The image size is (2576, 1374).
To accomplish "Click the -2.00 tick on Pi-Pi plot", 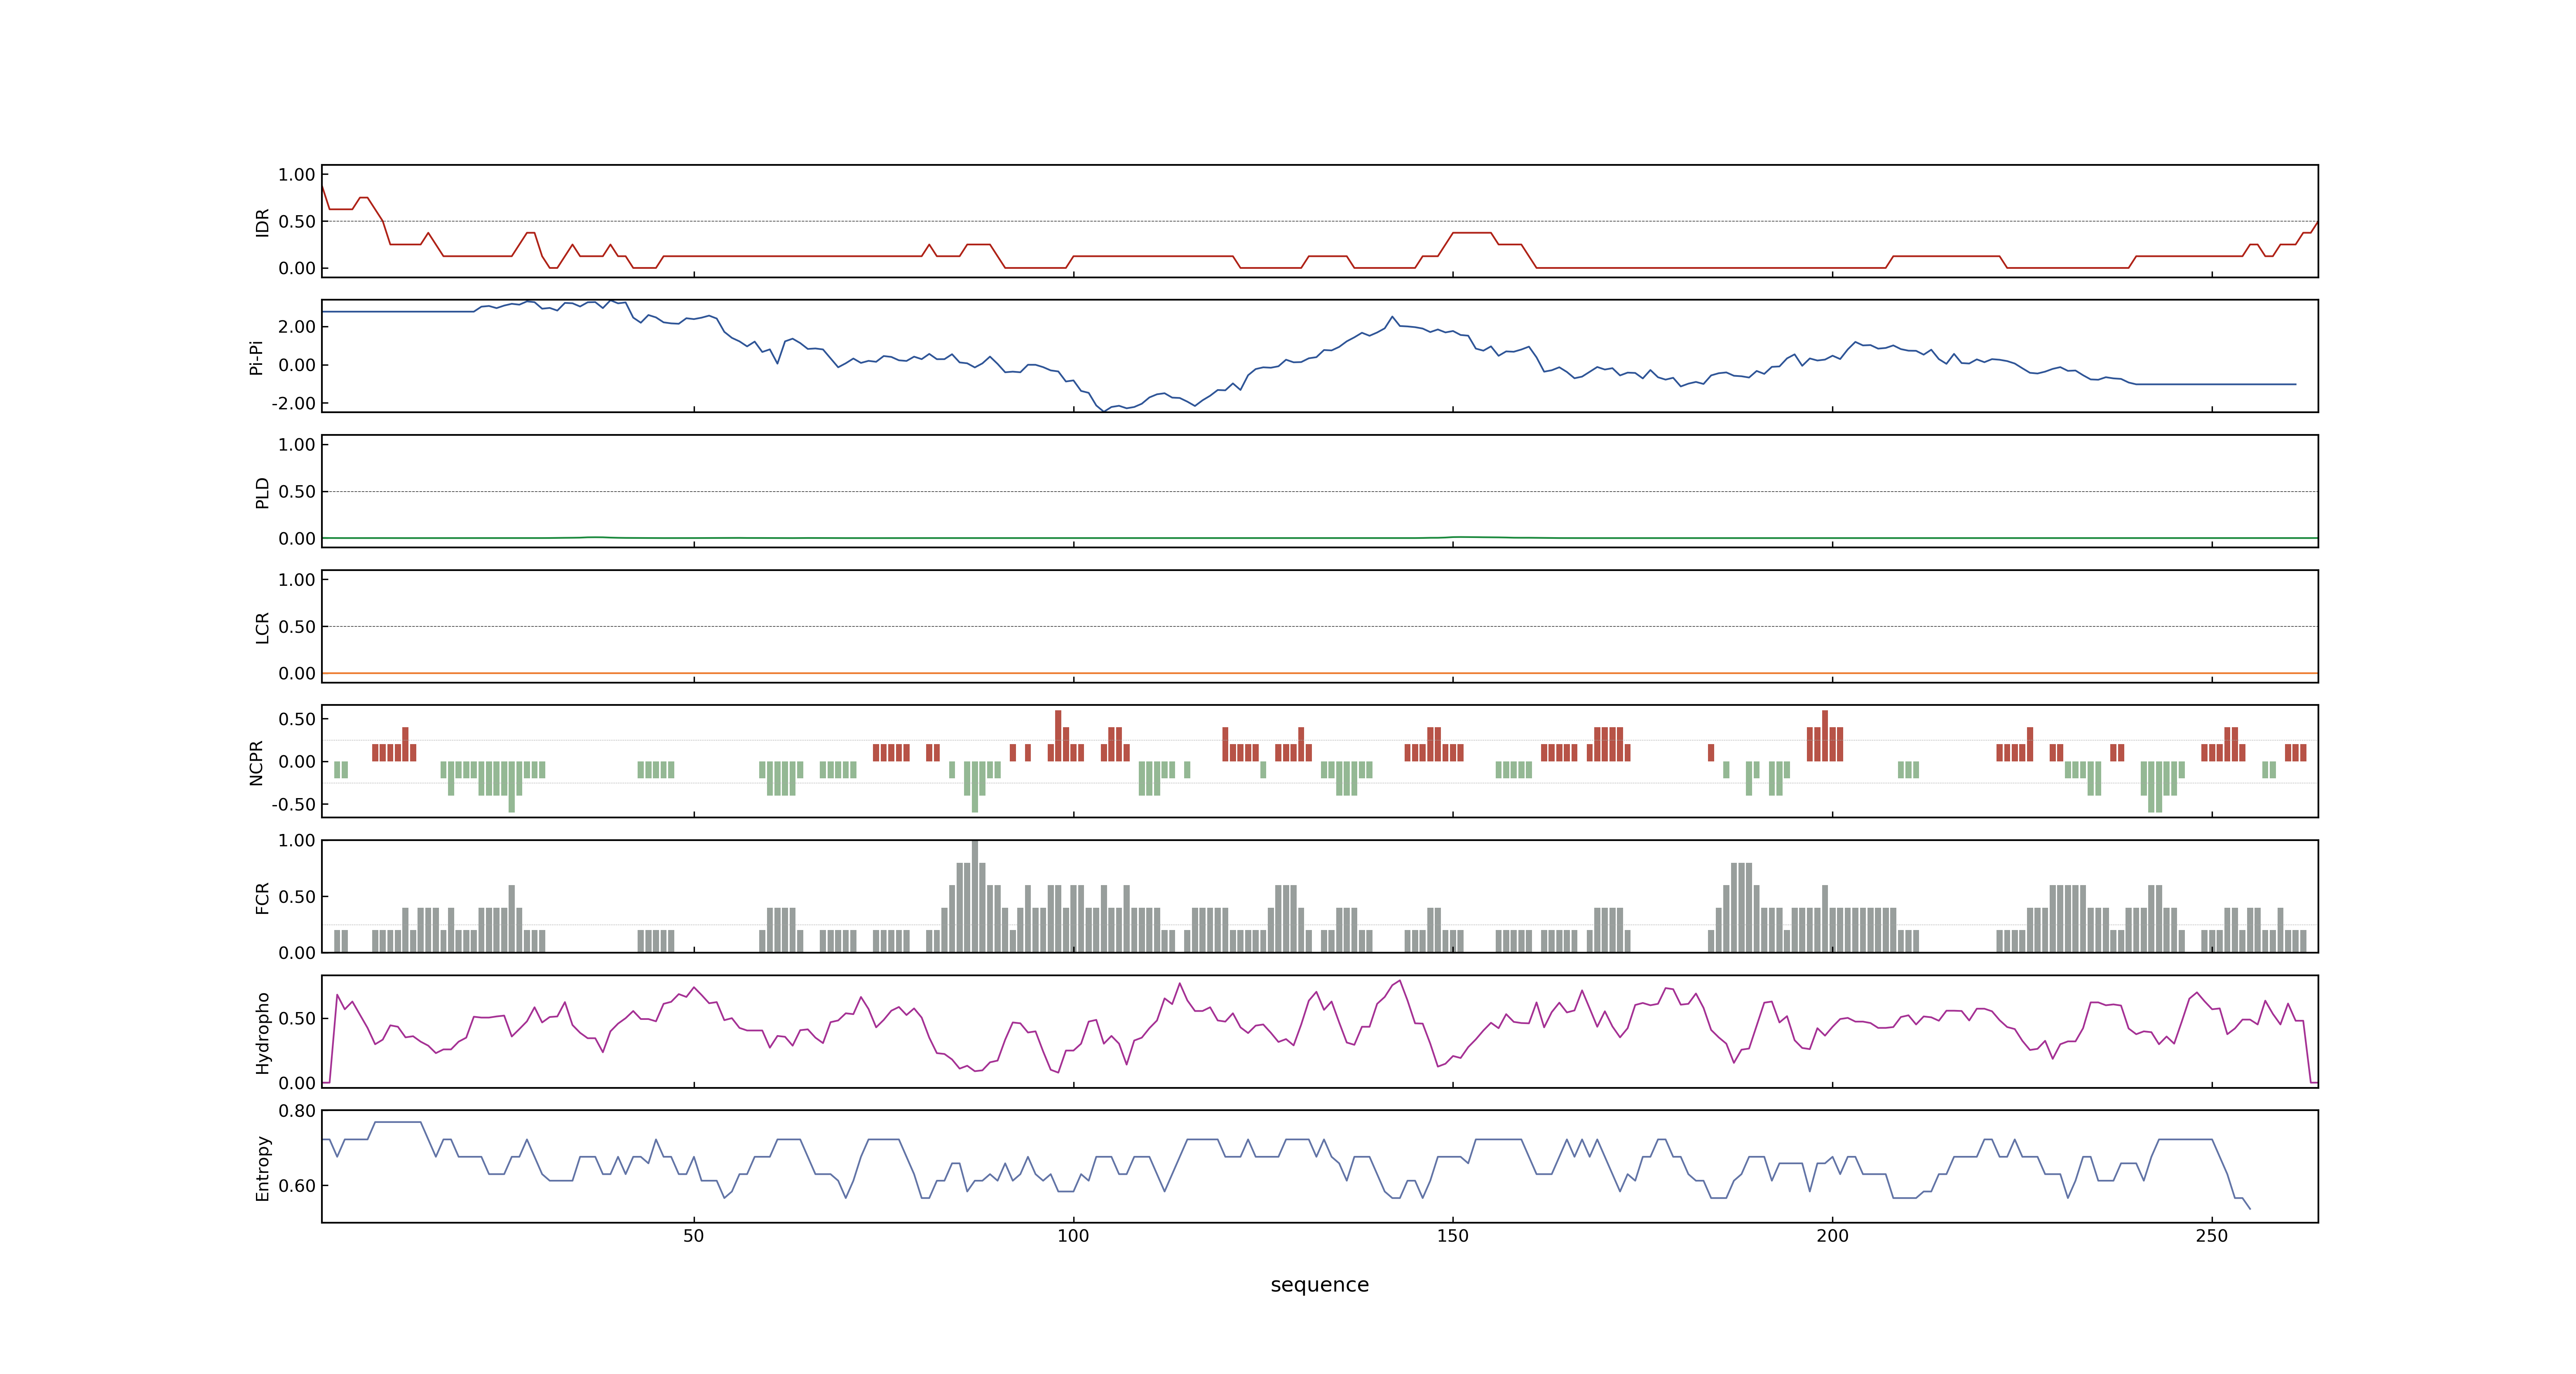I will [293, 404].
